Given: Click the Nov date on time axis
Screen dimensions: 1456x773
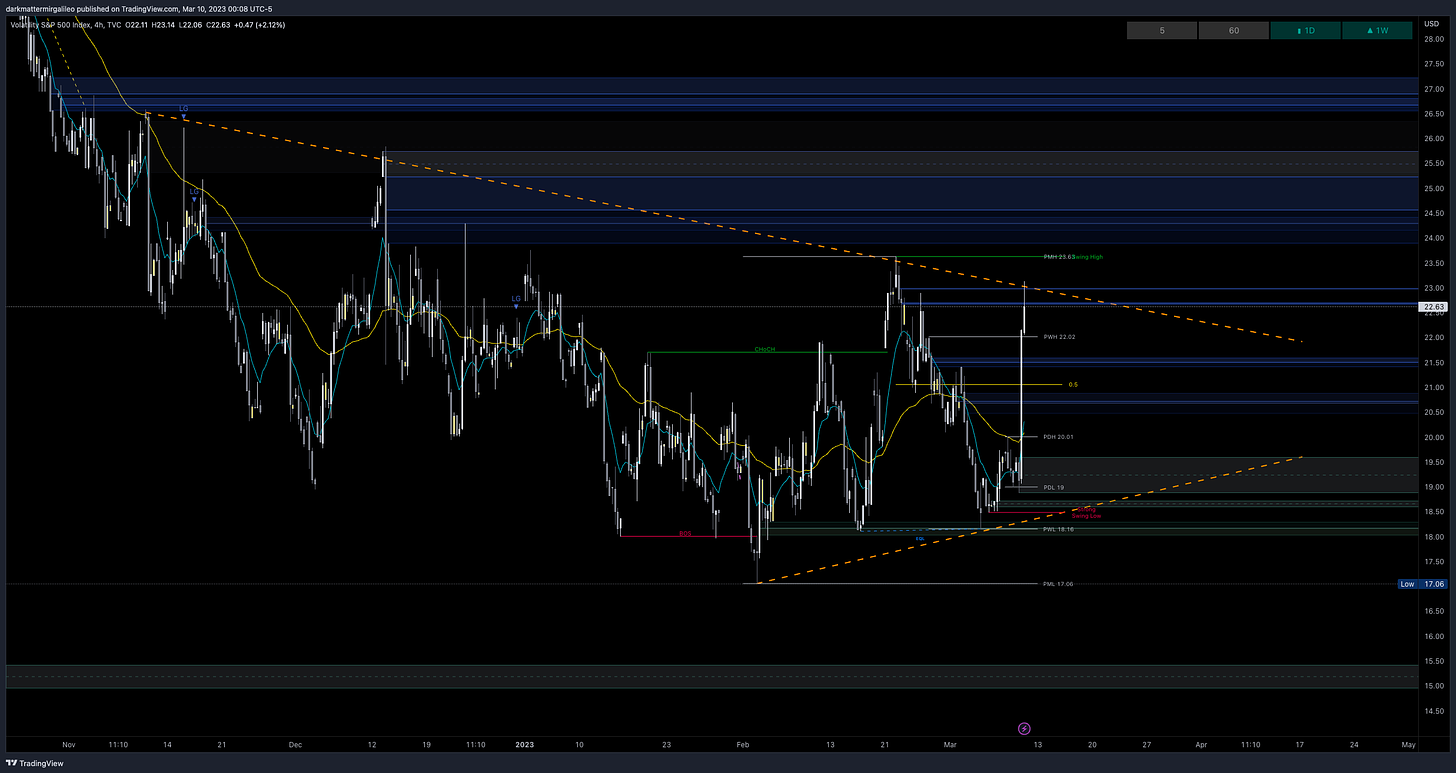Looking at the screenshot, I should [x=68, y=745].
